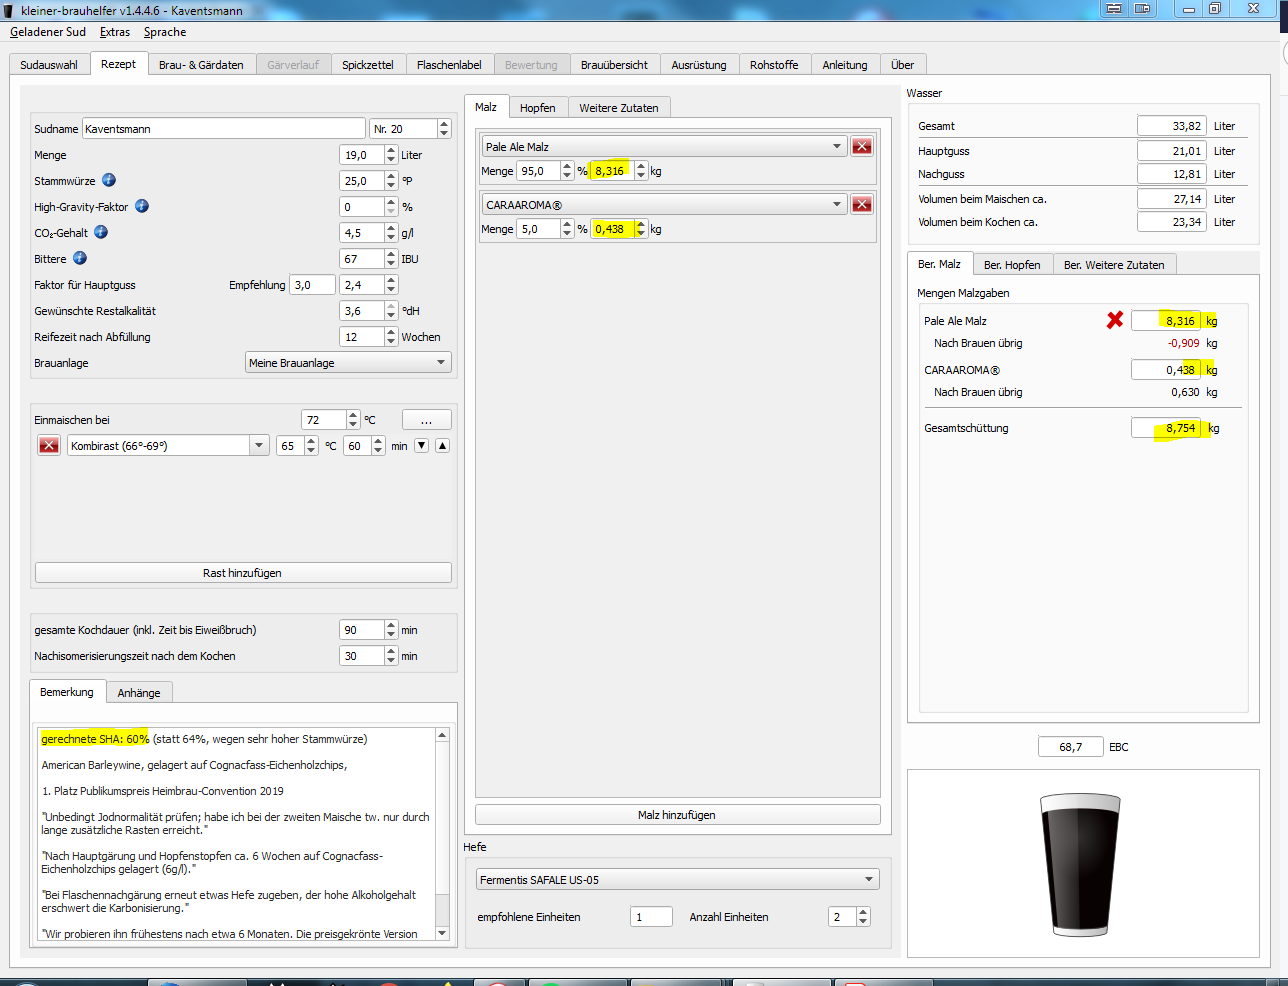The width and height of the screenshot is (1288, 986).
Task: Switch to the Hopfen tab
Action: (x=537, y=108)
